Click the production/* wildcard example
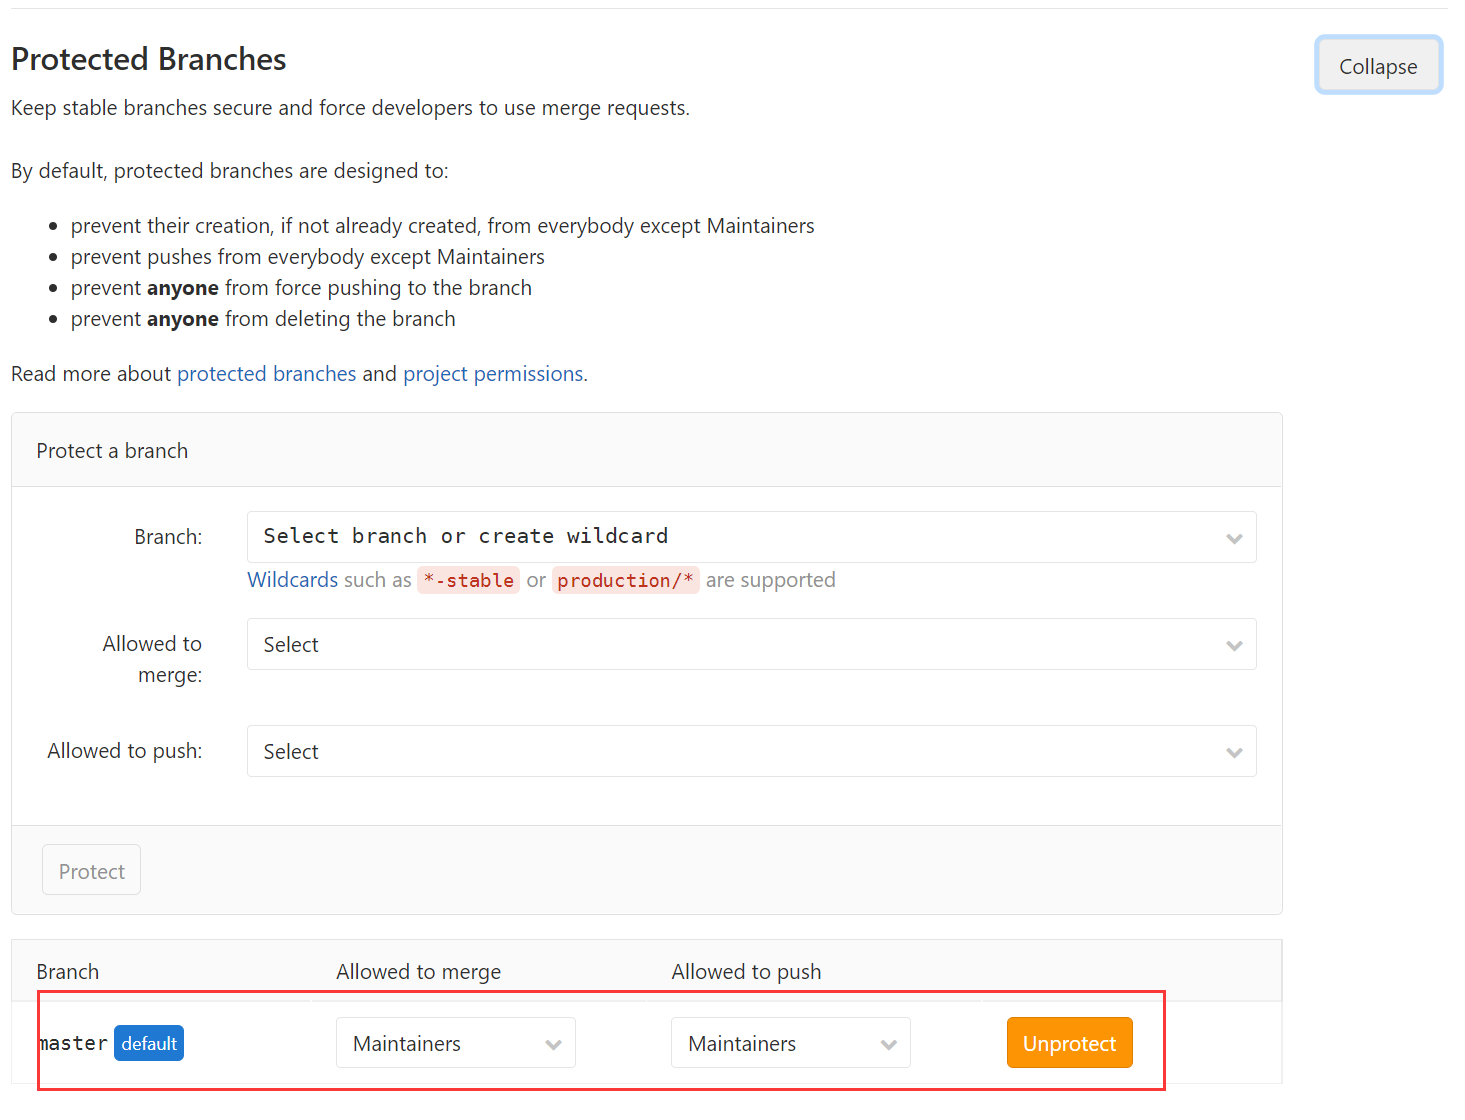 pos(625,580)
